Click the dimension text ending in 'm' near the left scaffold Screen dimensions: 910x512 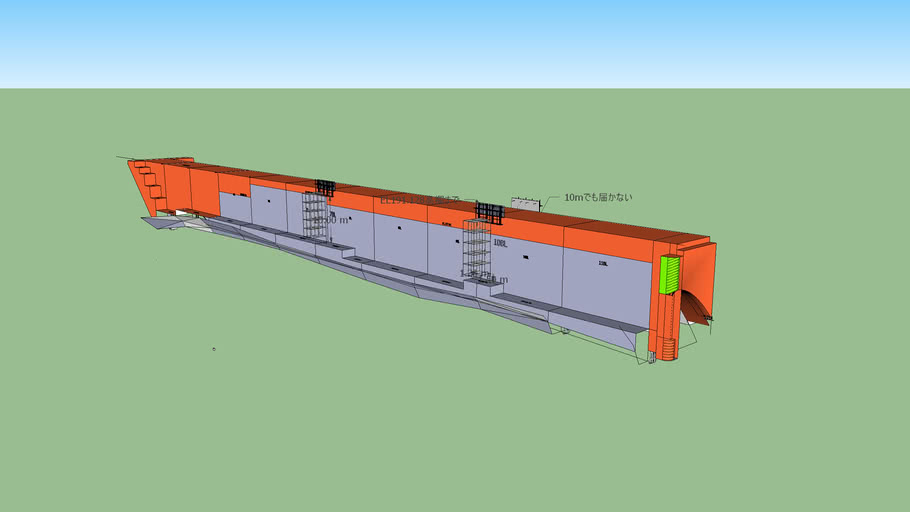coord(331,221)
